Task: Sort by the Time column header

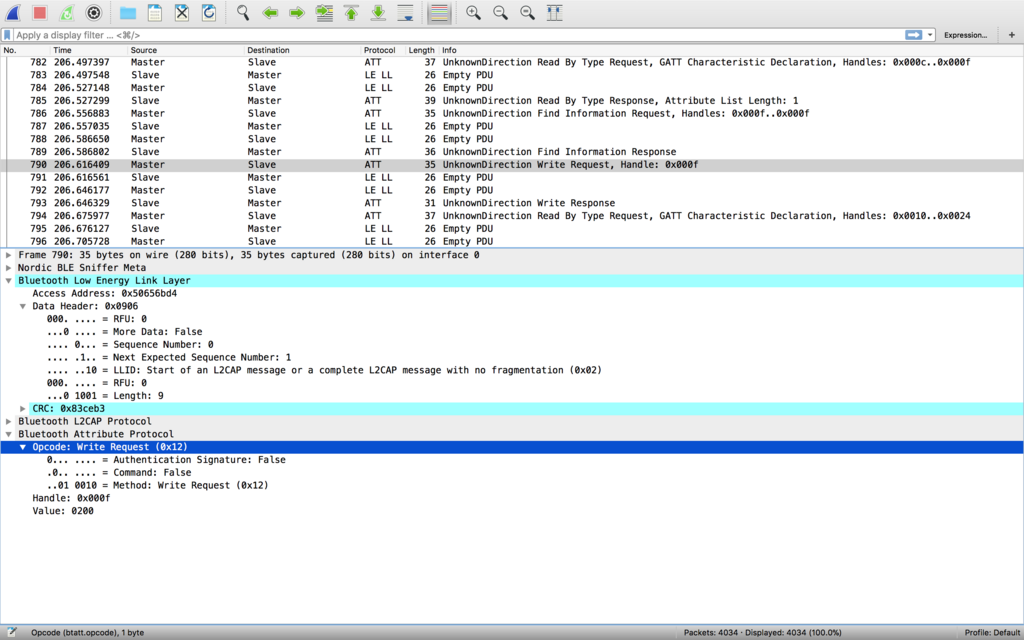Action: (88, 50)
